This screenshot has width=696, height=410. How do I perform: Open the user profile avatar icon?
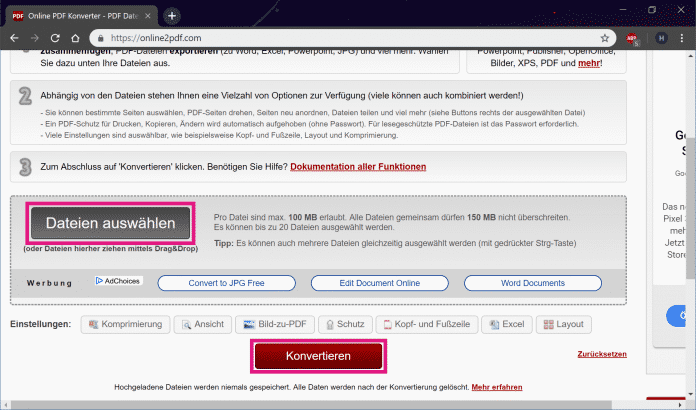click(660, 37)
